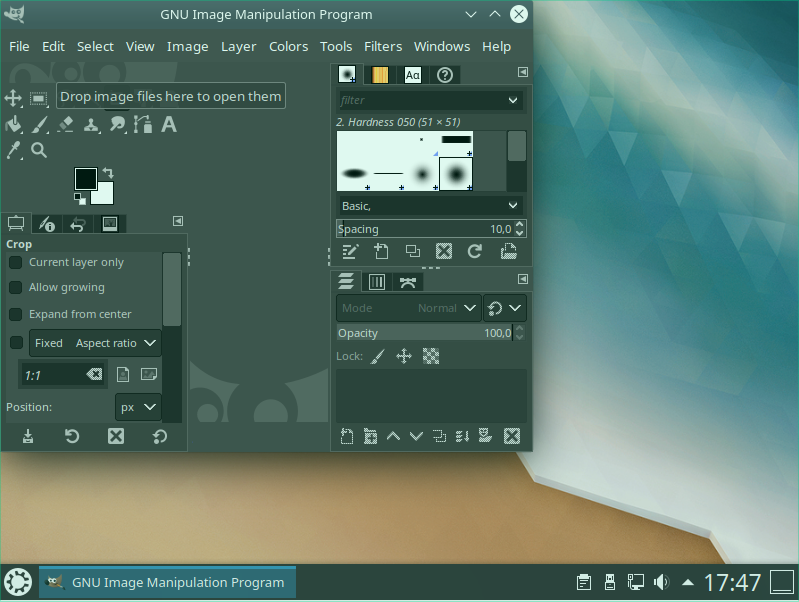This screenshot has height=602, width=799.
Task: Select the Clone stamp tool
Action: pos(91,124)
